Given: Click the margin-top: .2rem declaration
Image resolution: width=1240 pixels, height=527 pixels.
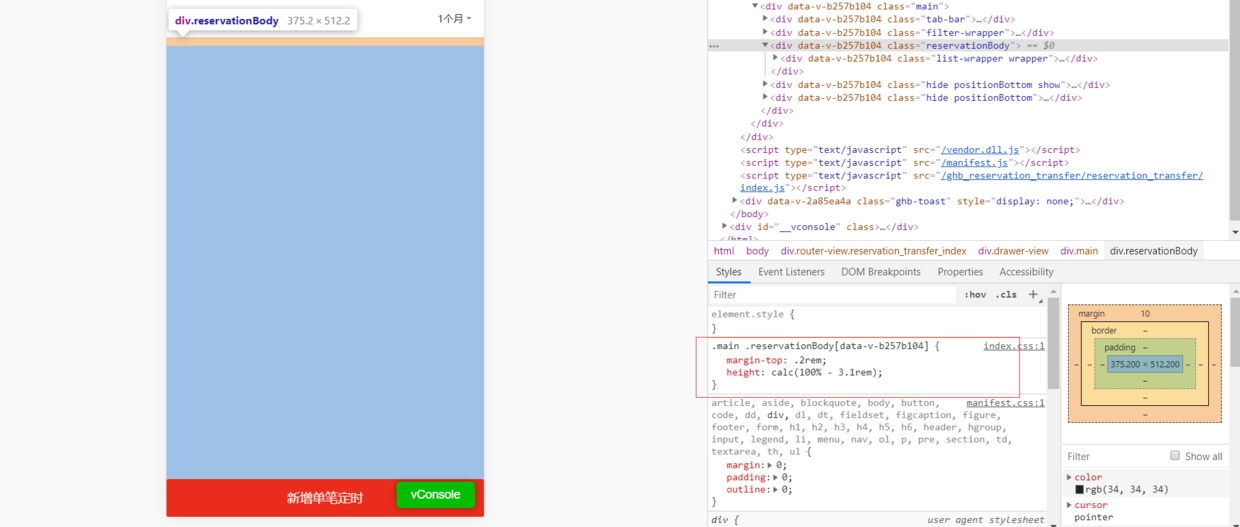Looking at the screenshot, I should click(x=777, y=360).
